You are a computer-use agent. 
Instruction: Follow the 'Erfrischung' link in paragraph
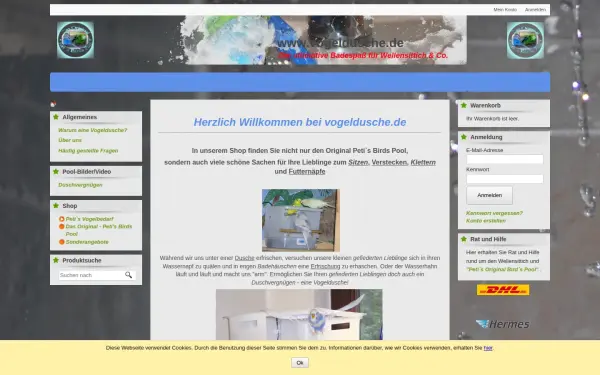325,266
